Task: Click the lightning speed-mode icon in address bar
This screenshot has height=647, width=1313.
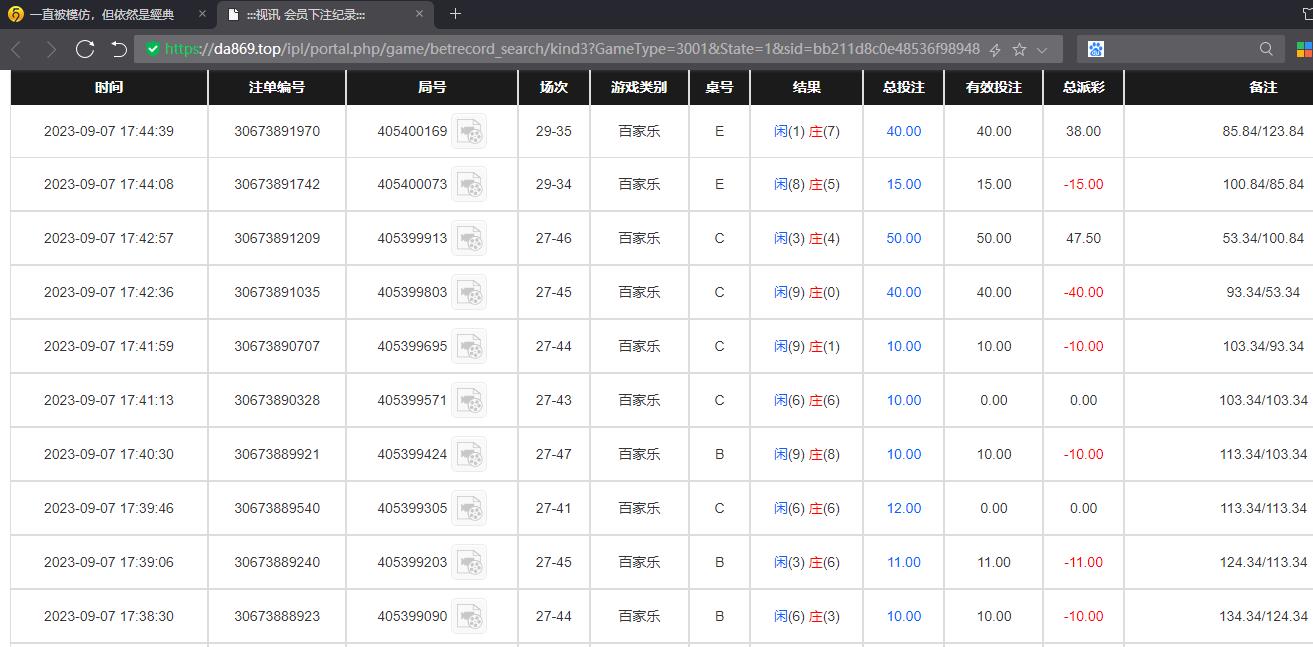Action: coord(995,49)
